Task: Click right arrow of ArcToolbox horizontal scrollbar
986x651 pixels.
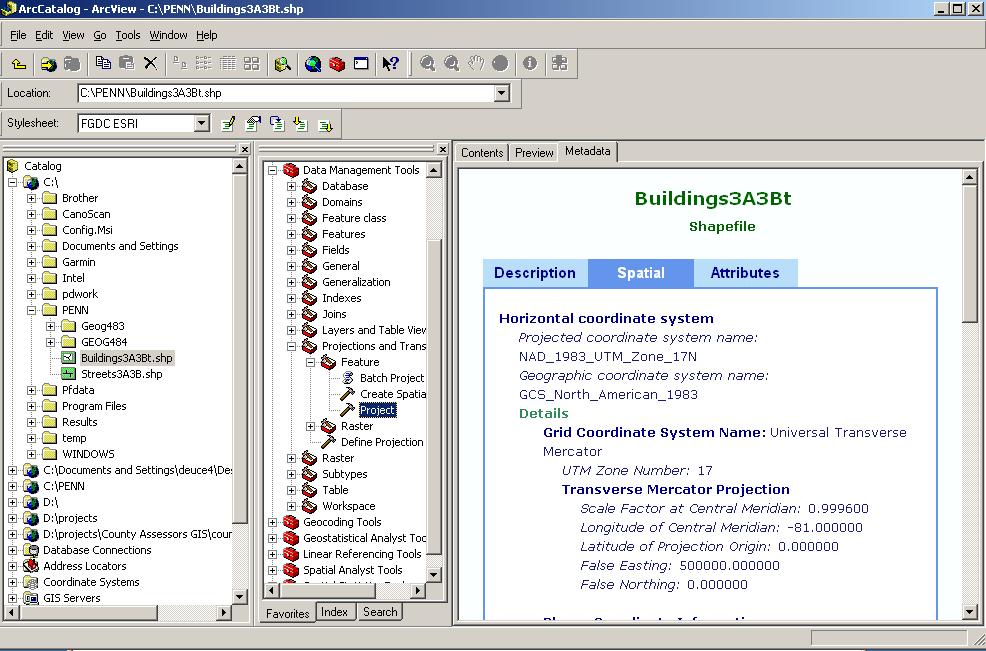Action: coord(418,591)
